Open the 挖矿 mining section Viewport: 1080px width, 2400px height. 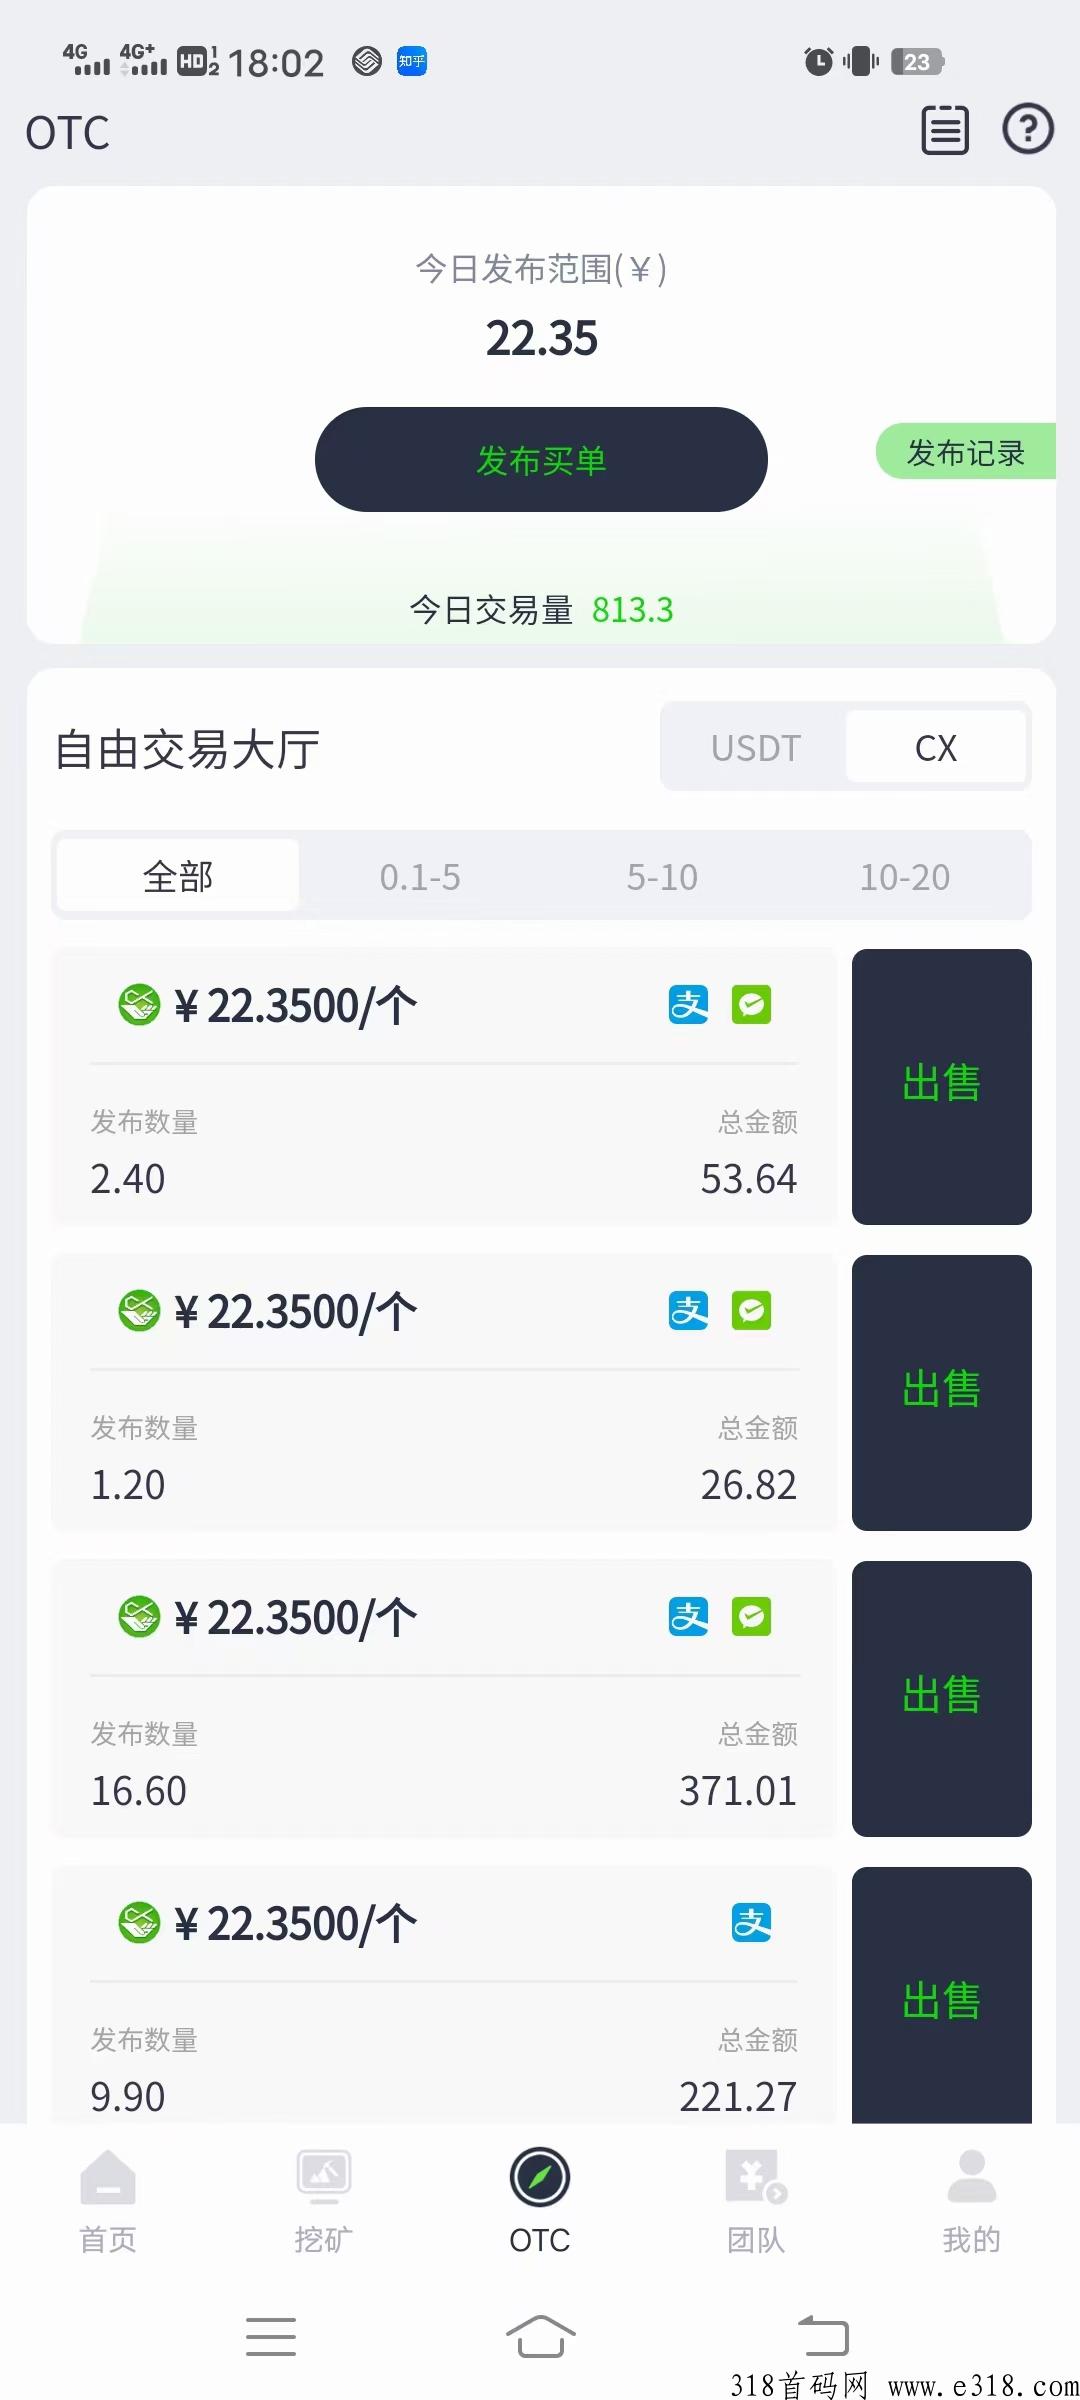pyautogui.click(x=324, y=2202)
